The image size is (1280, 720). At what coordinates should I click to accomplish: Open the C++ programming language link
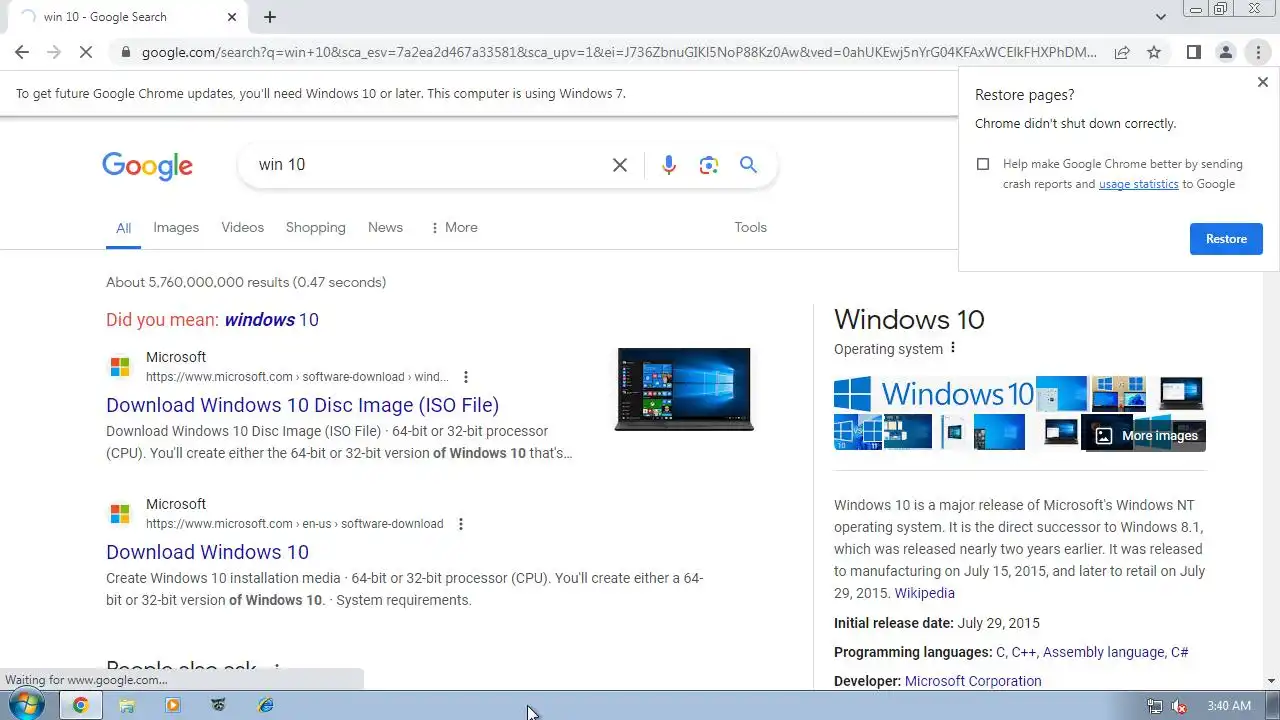(1024, 652)
